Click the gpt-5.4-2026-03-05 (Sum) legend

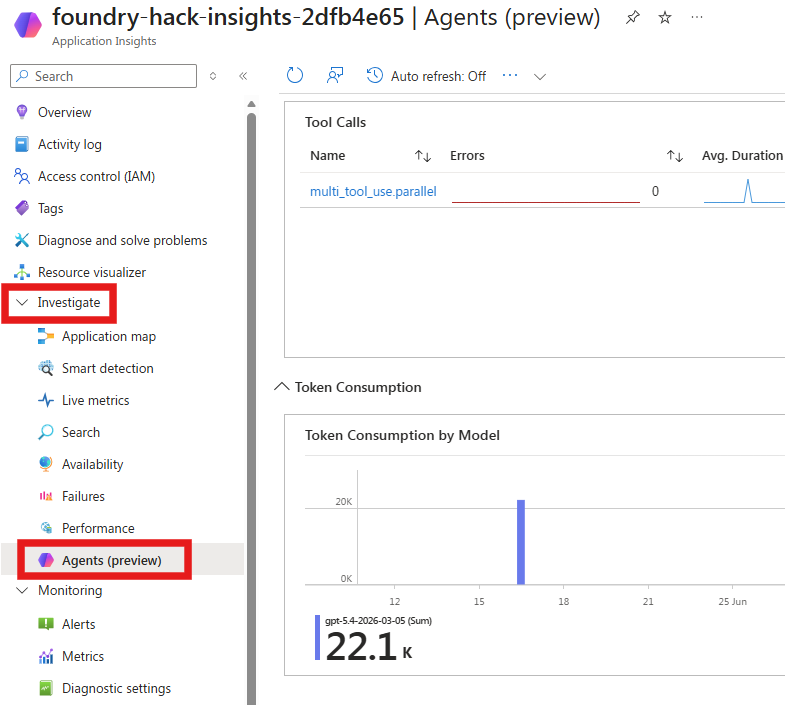coord(378,621)
